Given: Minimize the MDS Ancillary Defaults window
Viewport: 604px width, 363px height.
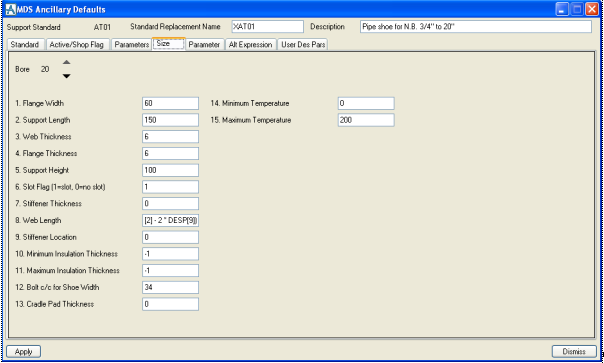Looking at the screenshot, I should (562, 9).
